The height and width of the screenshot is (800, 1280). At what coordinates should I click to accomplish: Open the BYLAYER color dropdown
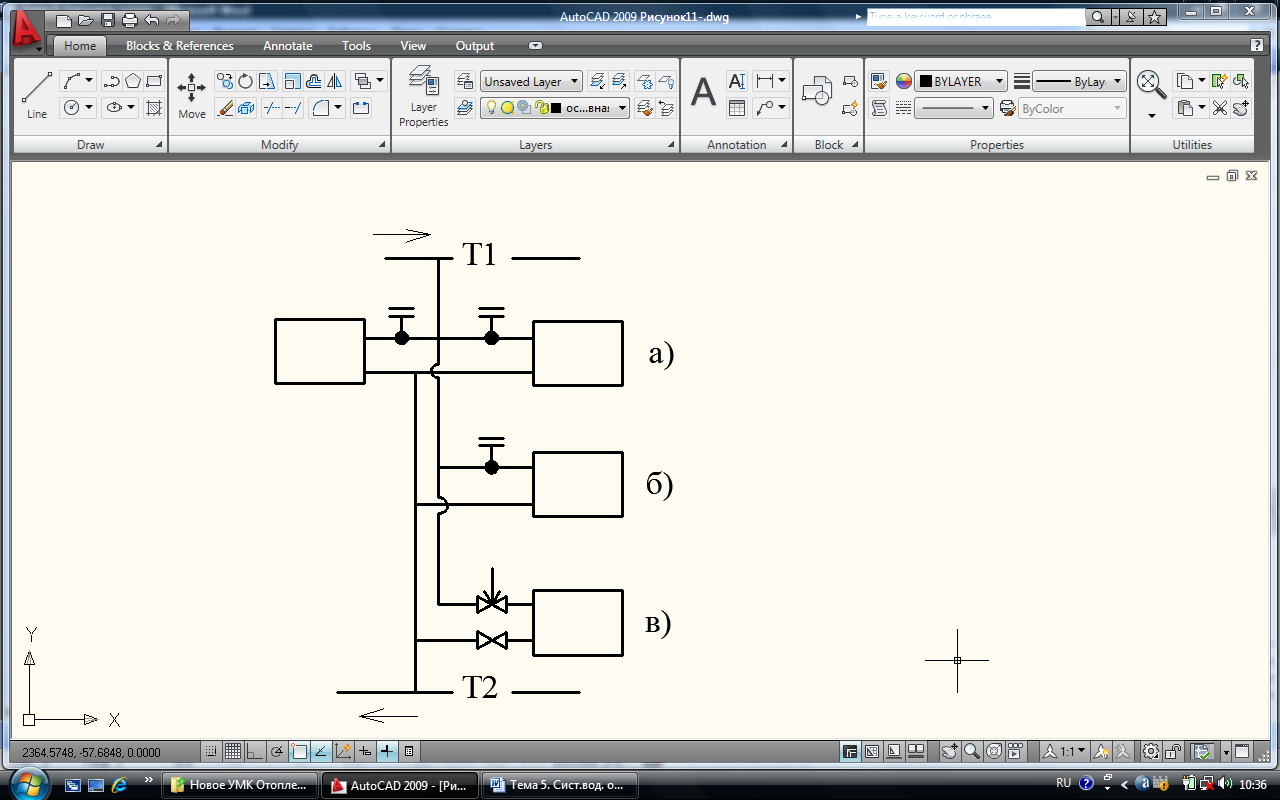click(961, 82)
